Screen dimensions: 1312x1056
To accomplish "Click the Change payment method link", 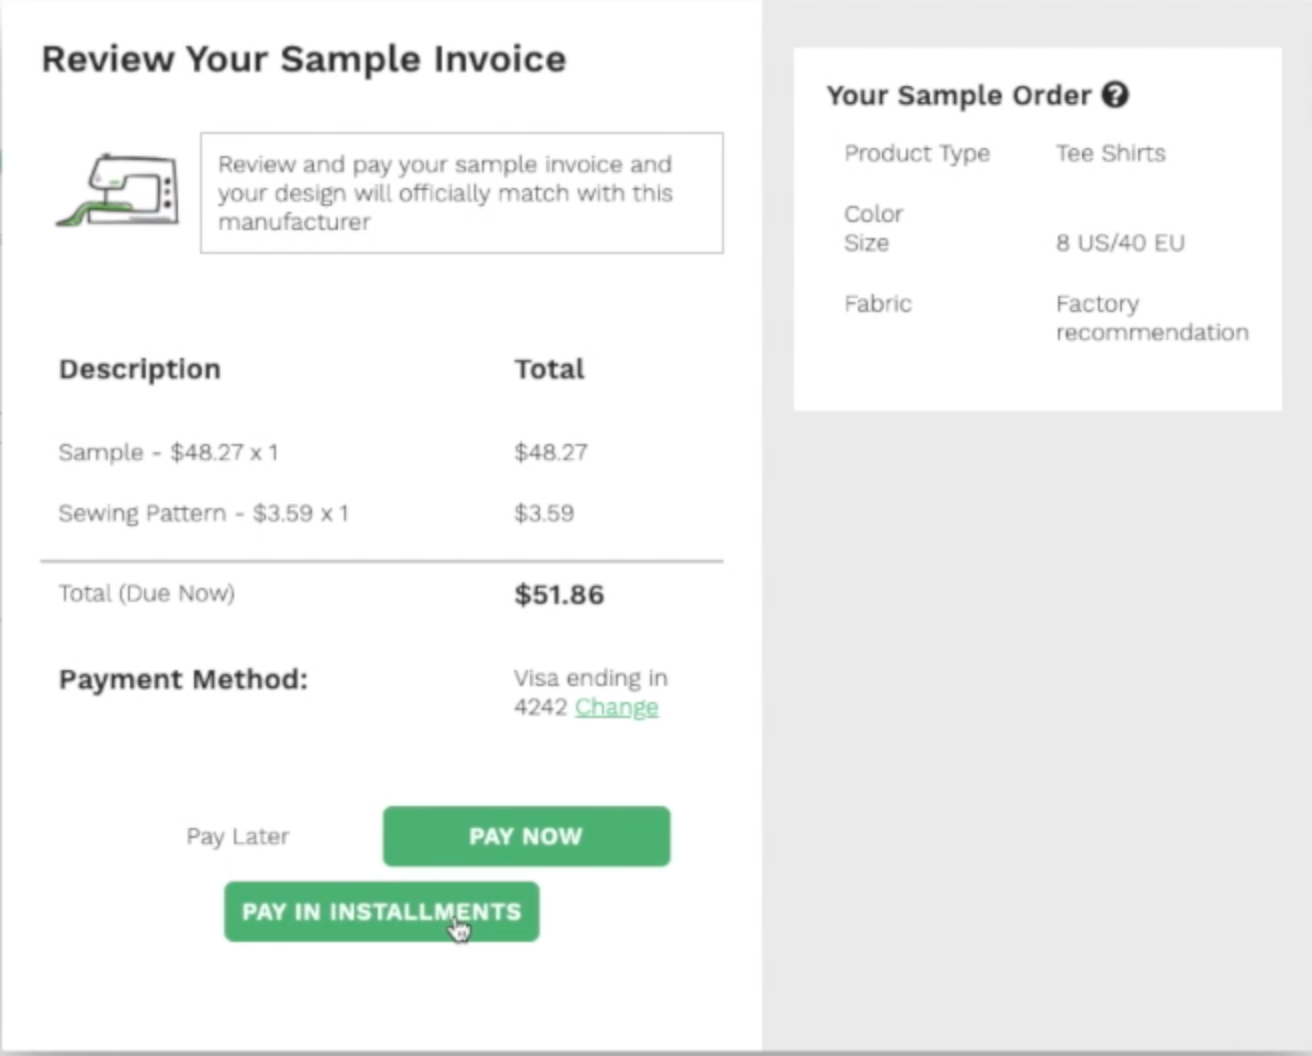I will 616,708.
